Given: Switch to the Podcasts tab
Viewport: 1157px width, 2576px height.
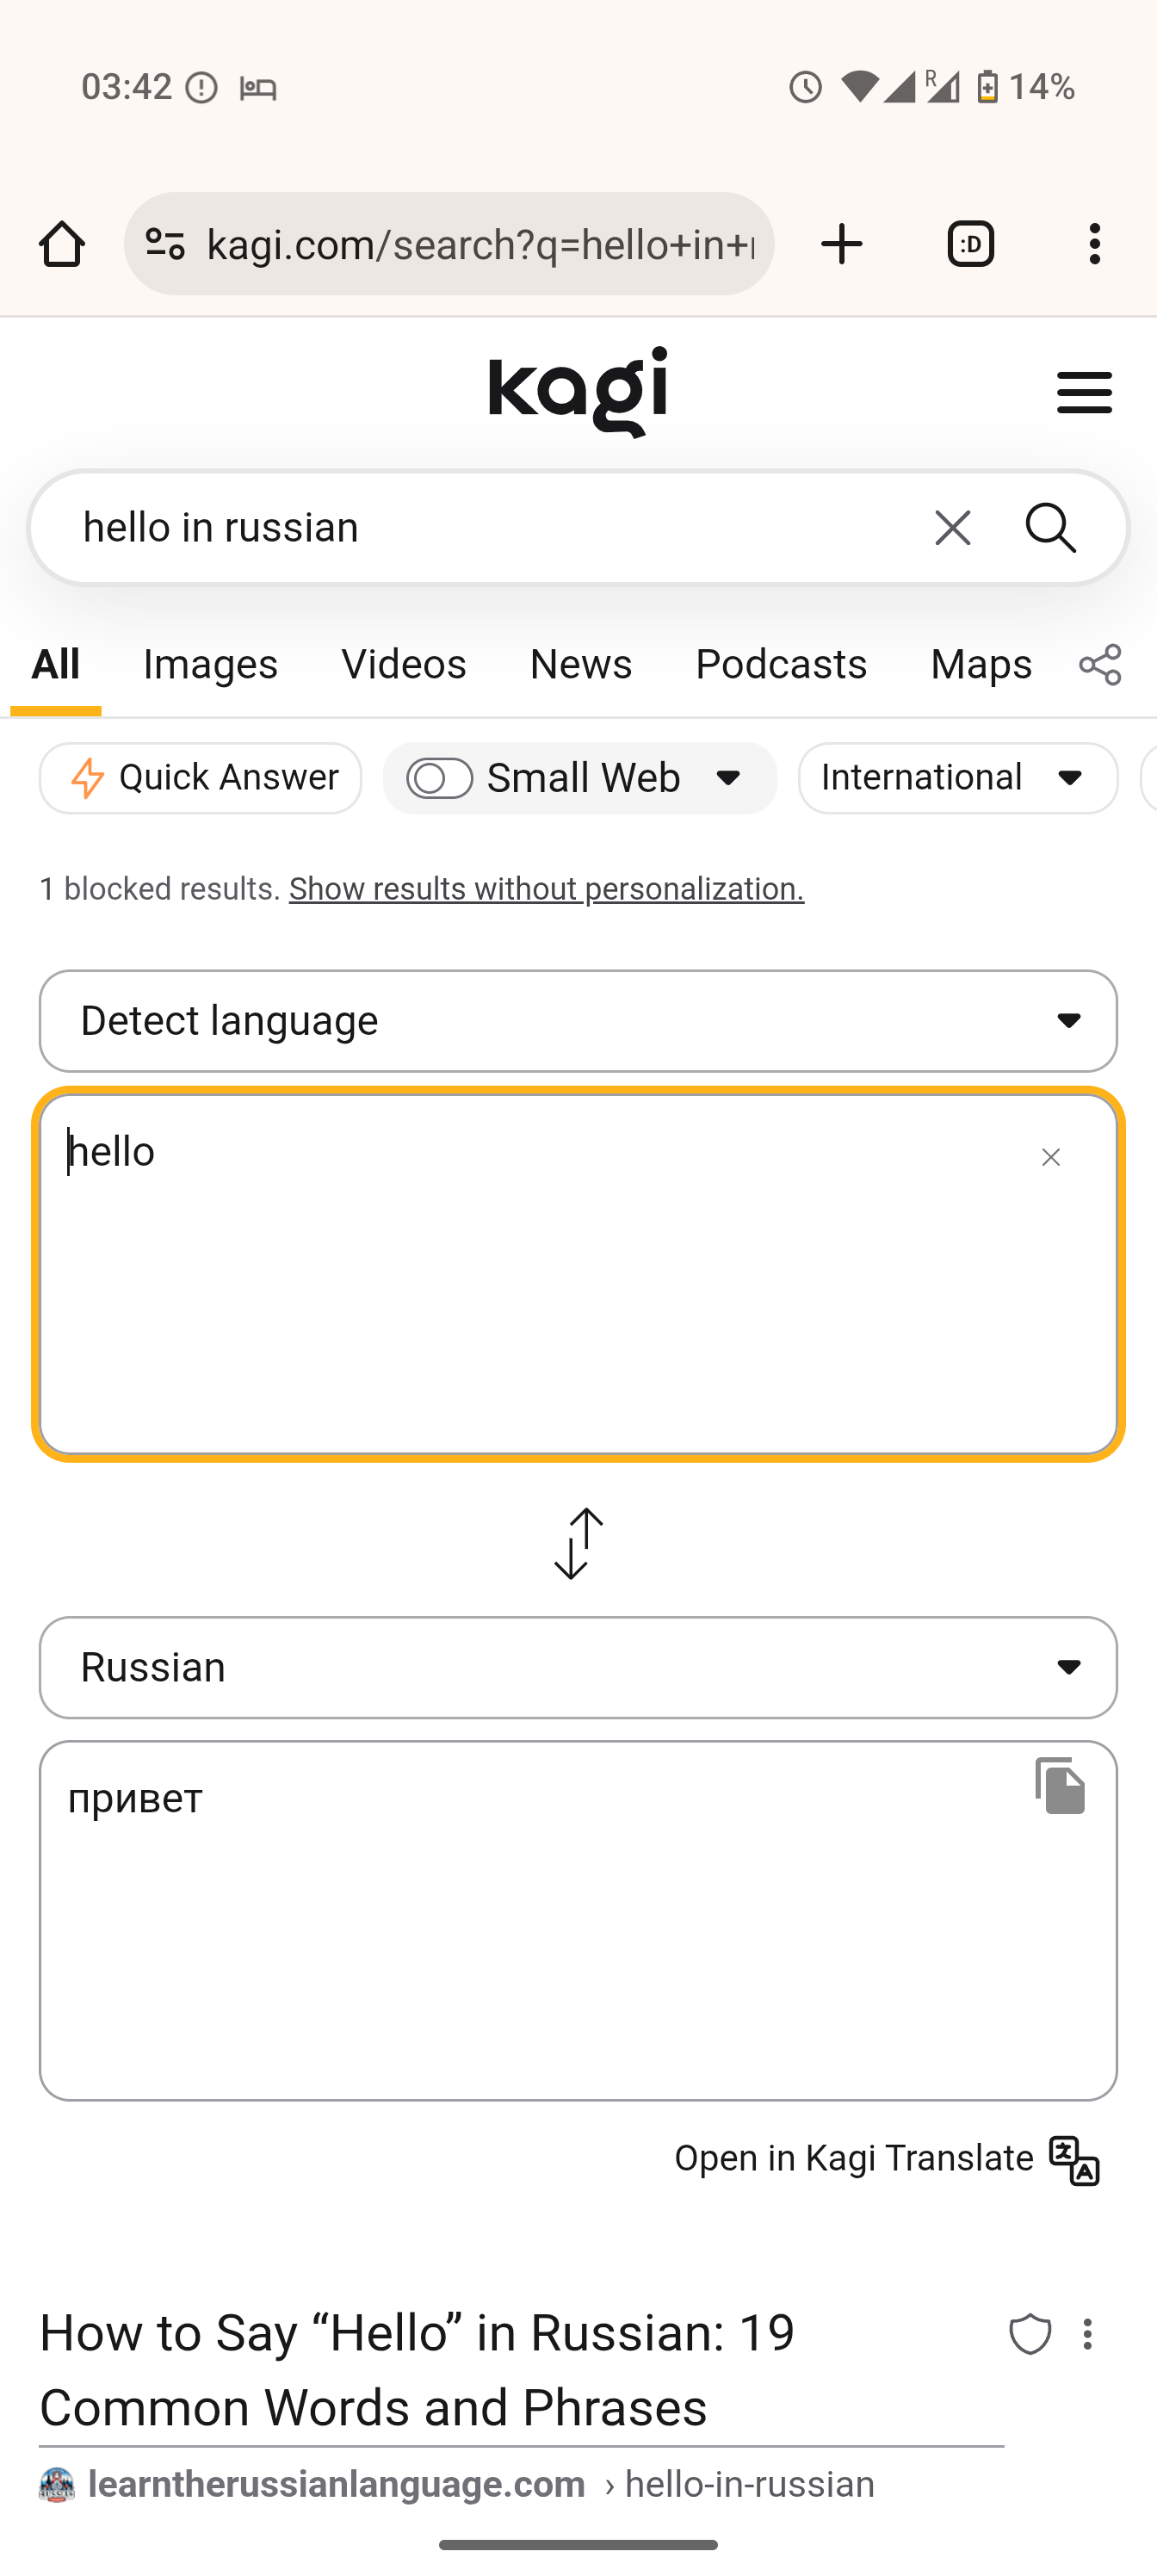Looking at the screenshot, I should click(780, 664).
